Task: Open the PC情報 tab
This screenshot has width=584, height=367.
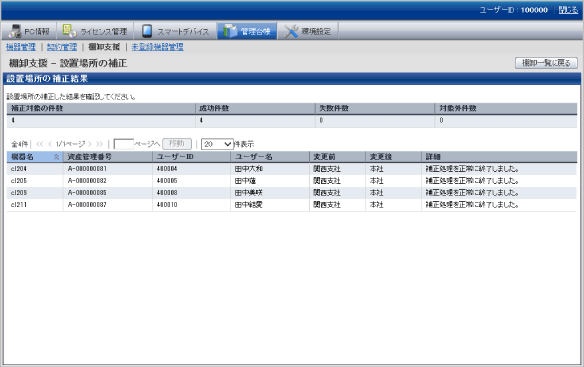Action: click(29, 31)
